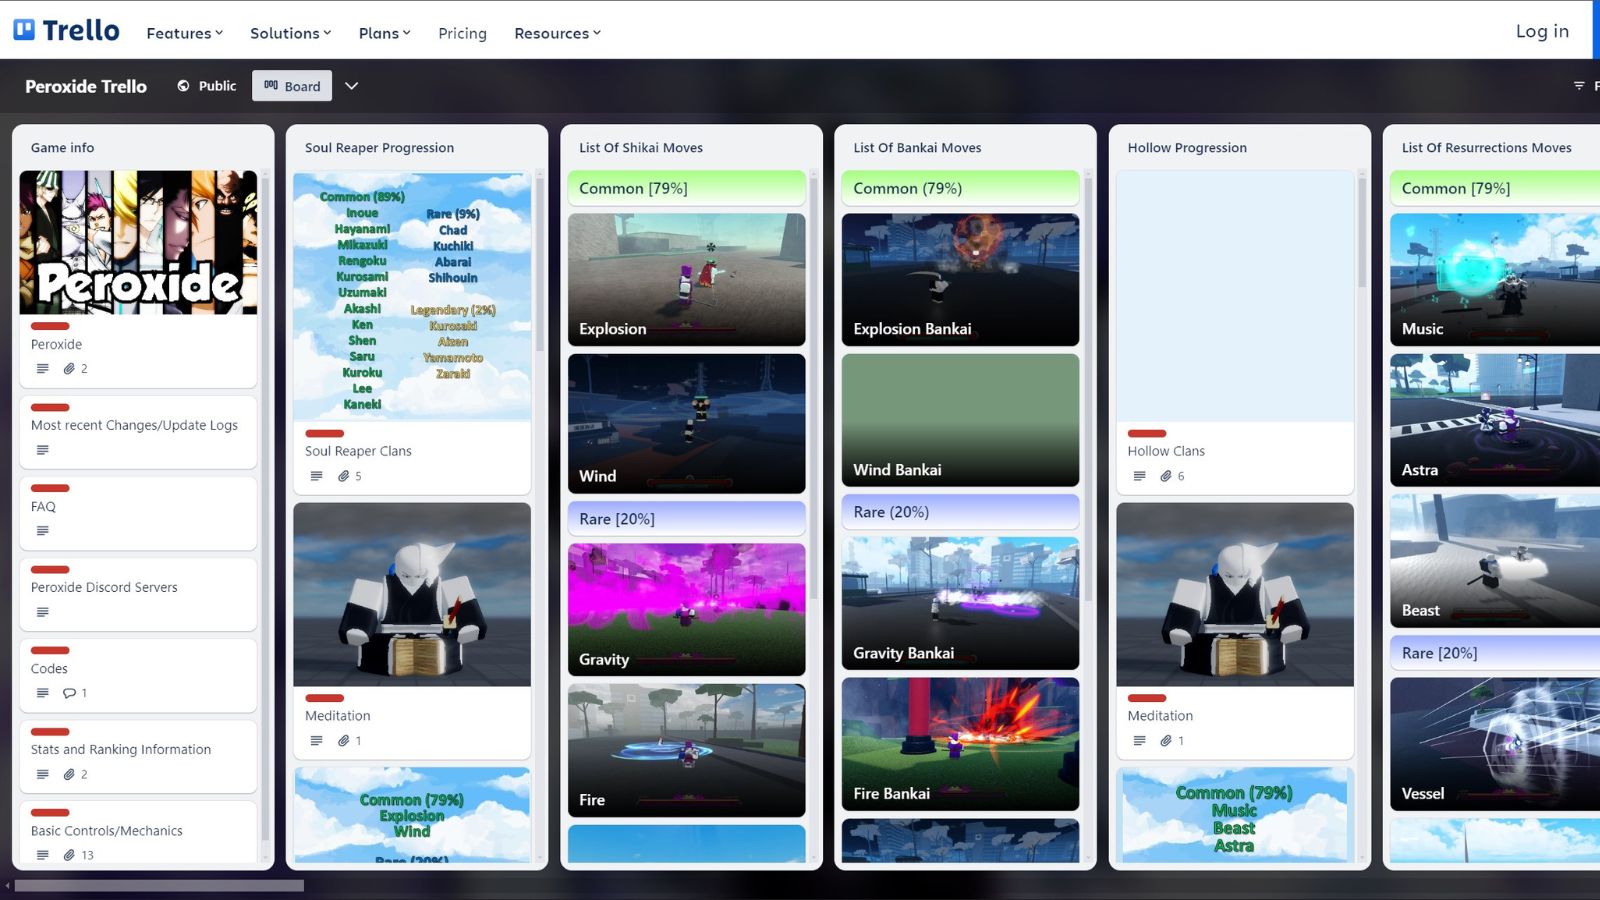
Task: Open the Solutions menu
Action: (x=289, y=33)
